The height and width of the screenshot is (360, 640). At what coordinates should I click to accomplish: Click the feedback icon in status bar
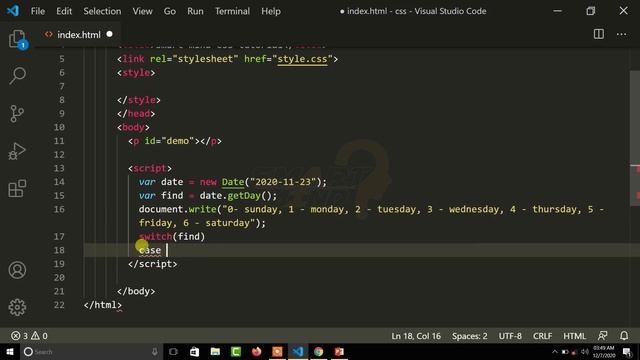pyautogui.click(x=602, y=336)
